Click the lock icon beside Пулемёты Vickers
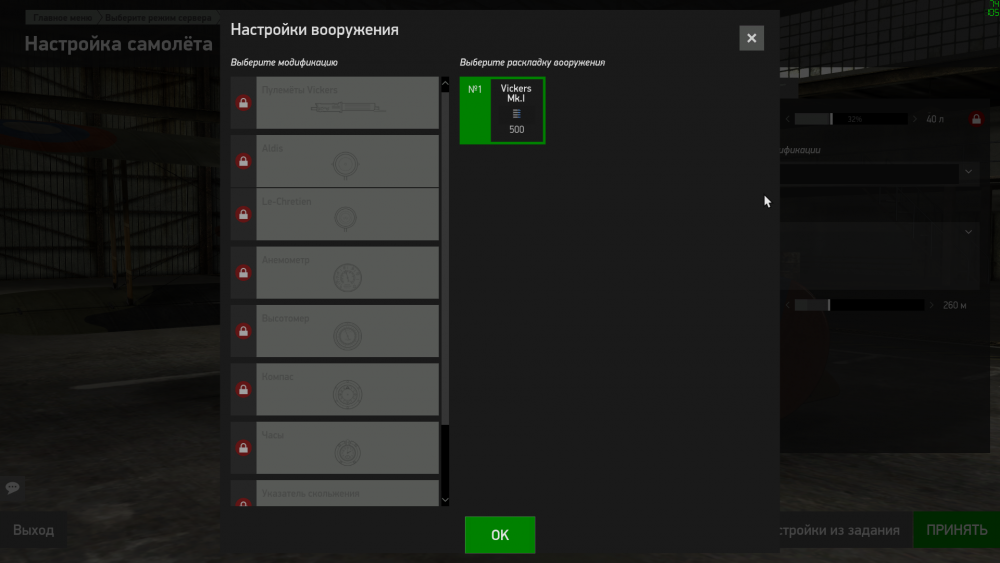Image resolution: width=1000 pixels, height=563 pixels. tap(243, 103)
